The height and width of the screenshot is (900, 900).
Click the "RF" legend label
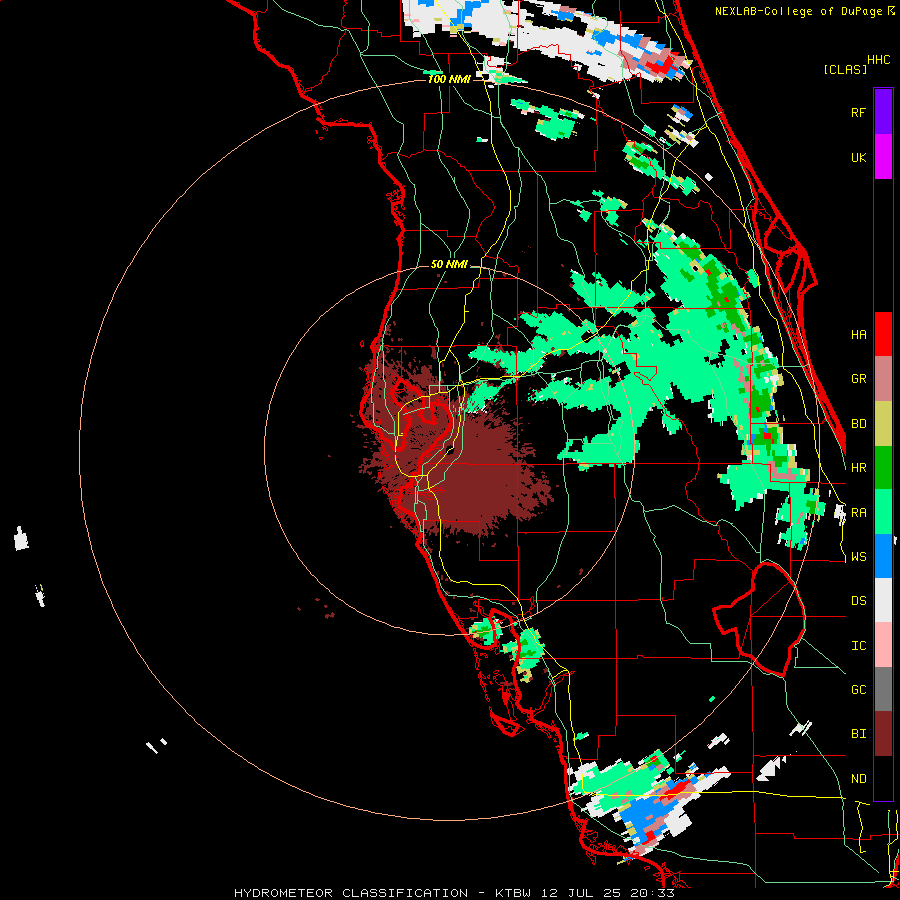click(858, 113)
